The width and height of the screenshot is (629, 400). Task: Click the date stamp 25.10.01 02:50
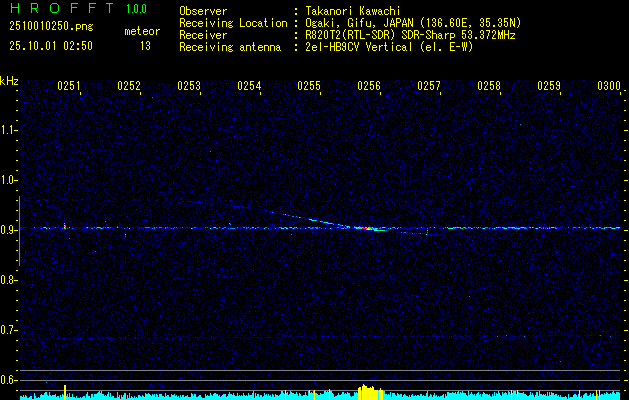(51, 46)
